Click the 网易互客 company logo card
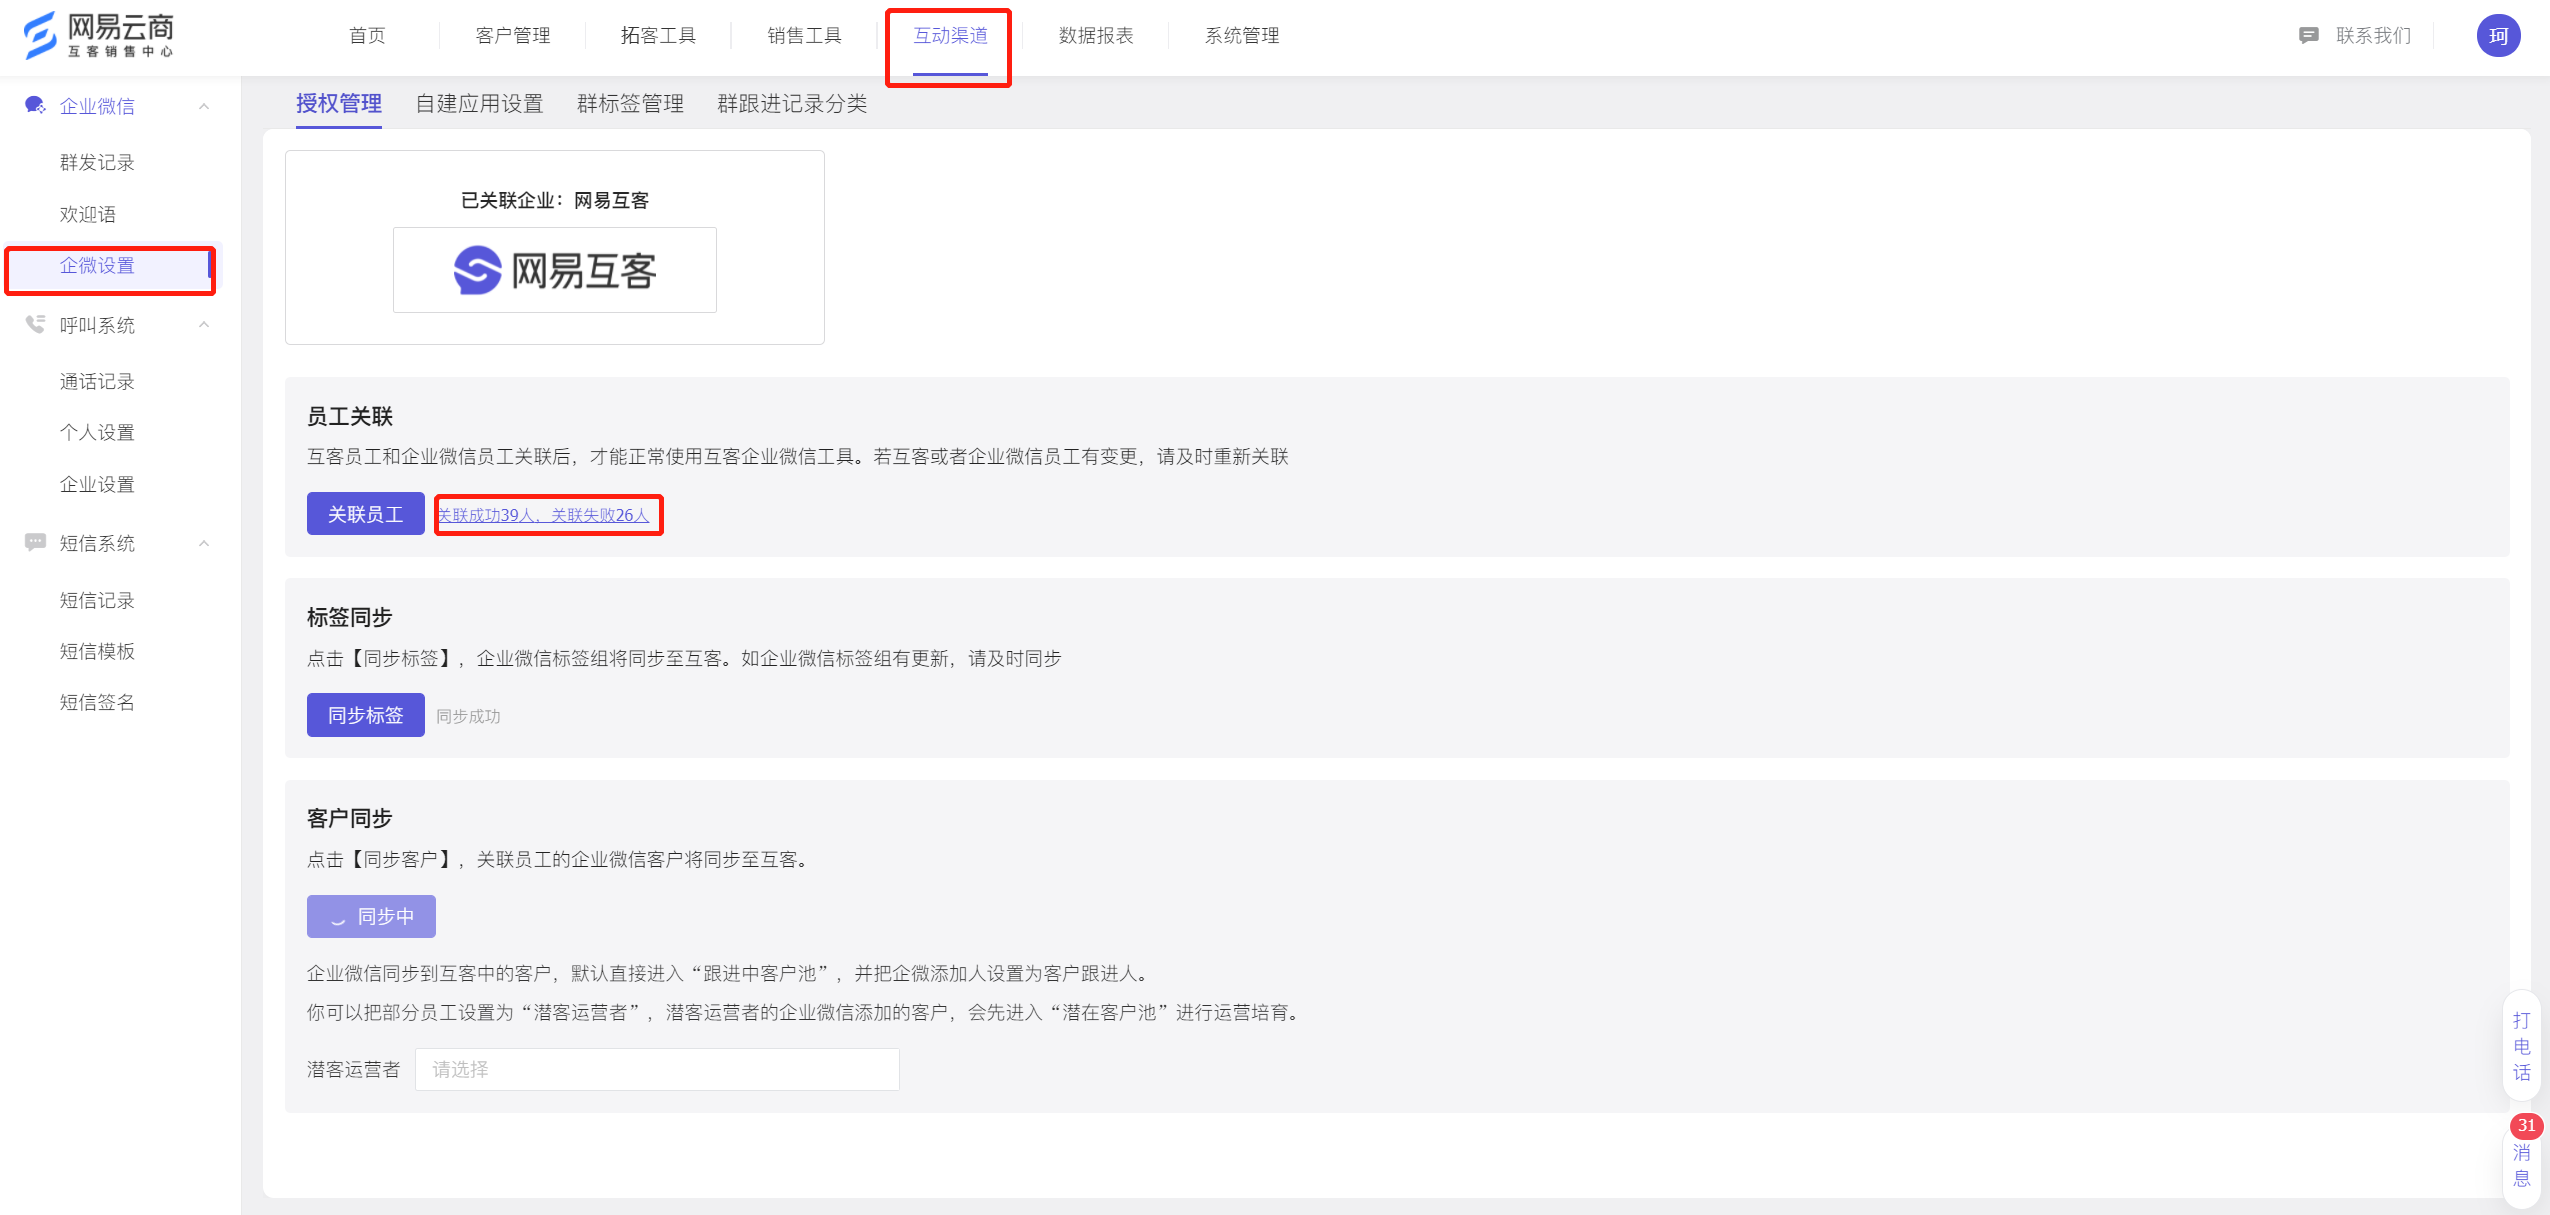 [x=554, y=270]
